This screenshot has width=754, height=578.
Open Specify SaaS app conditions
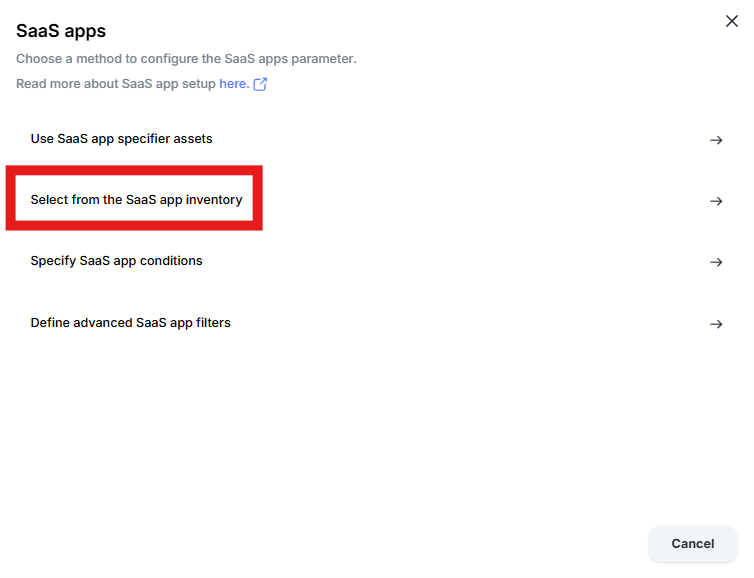point(116,261)
